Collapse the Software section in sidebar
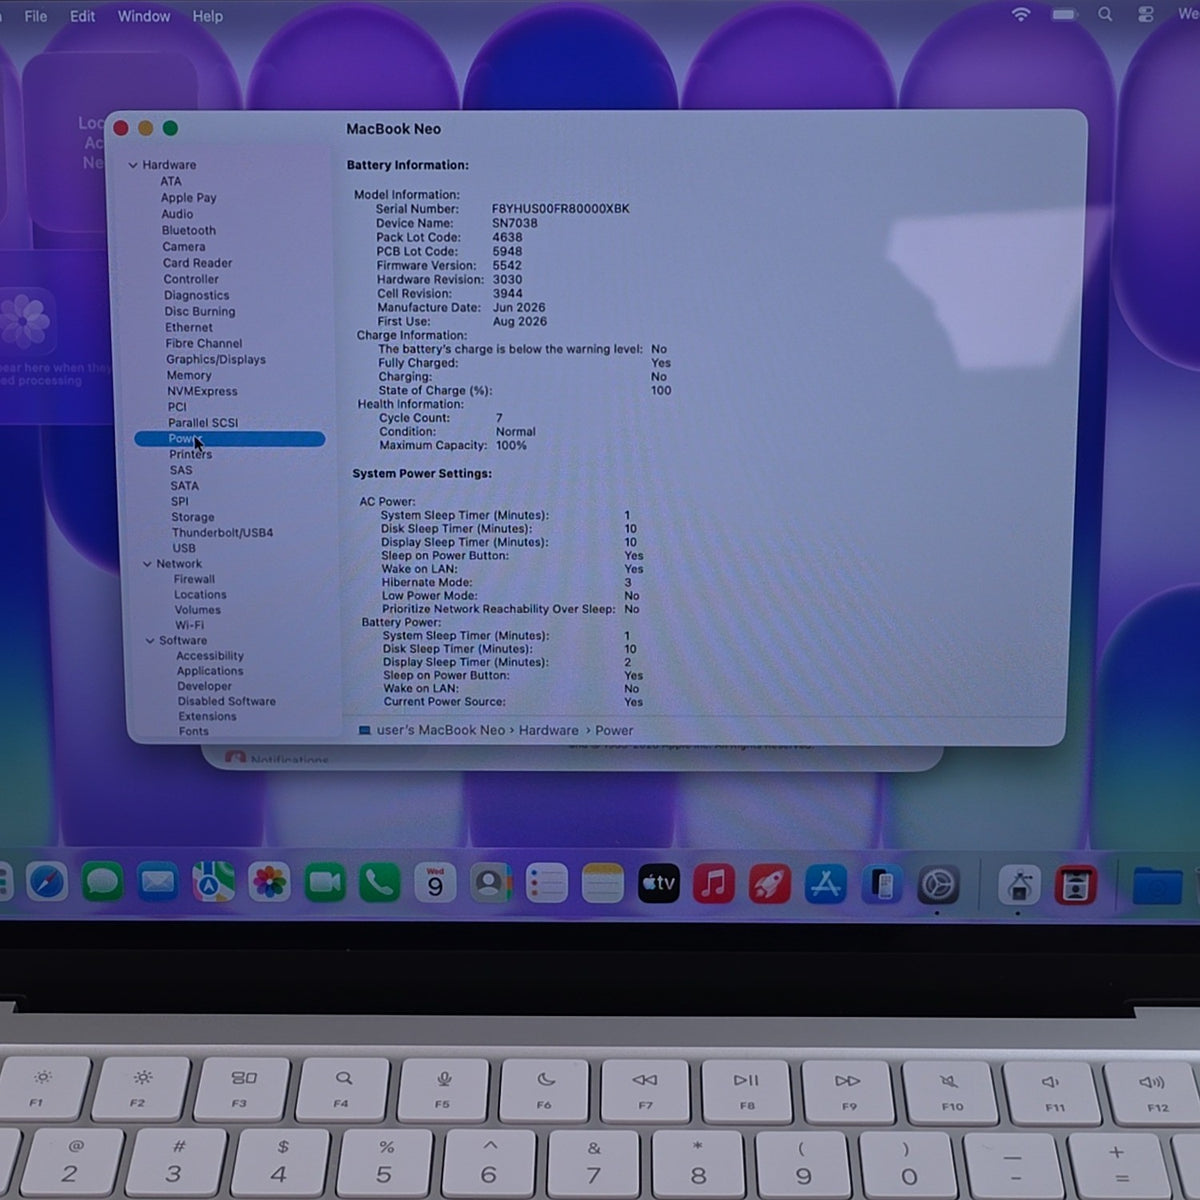 click(x=150, y=641)
